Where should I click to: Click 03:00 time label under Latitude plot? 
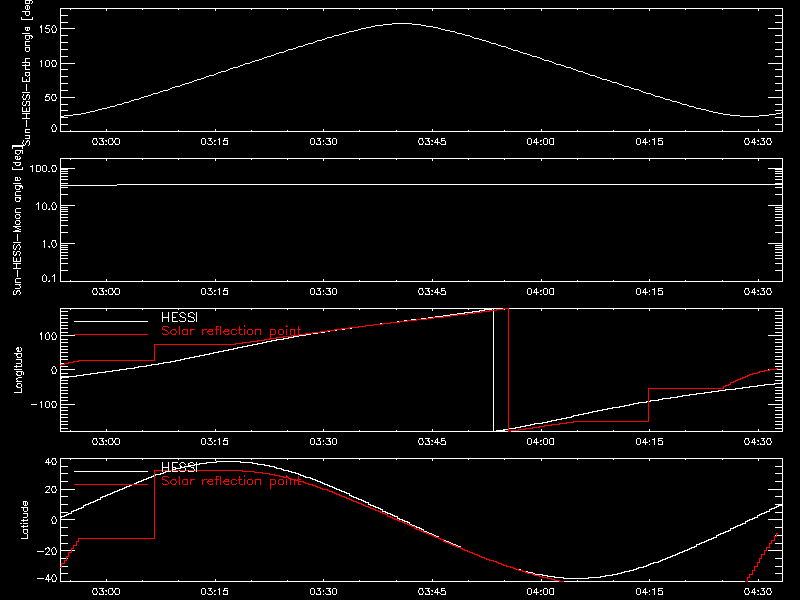106,591
